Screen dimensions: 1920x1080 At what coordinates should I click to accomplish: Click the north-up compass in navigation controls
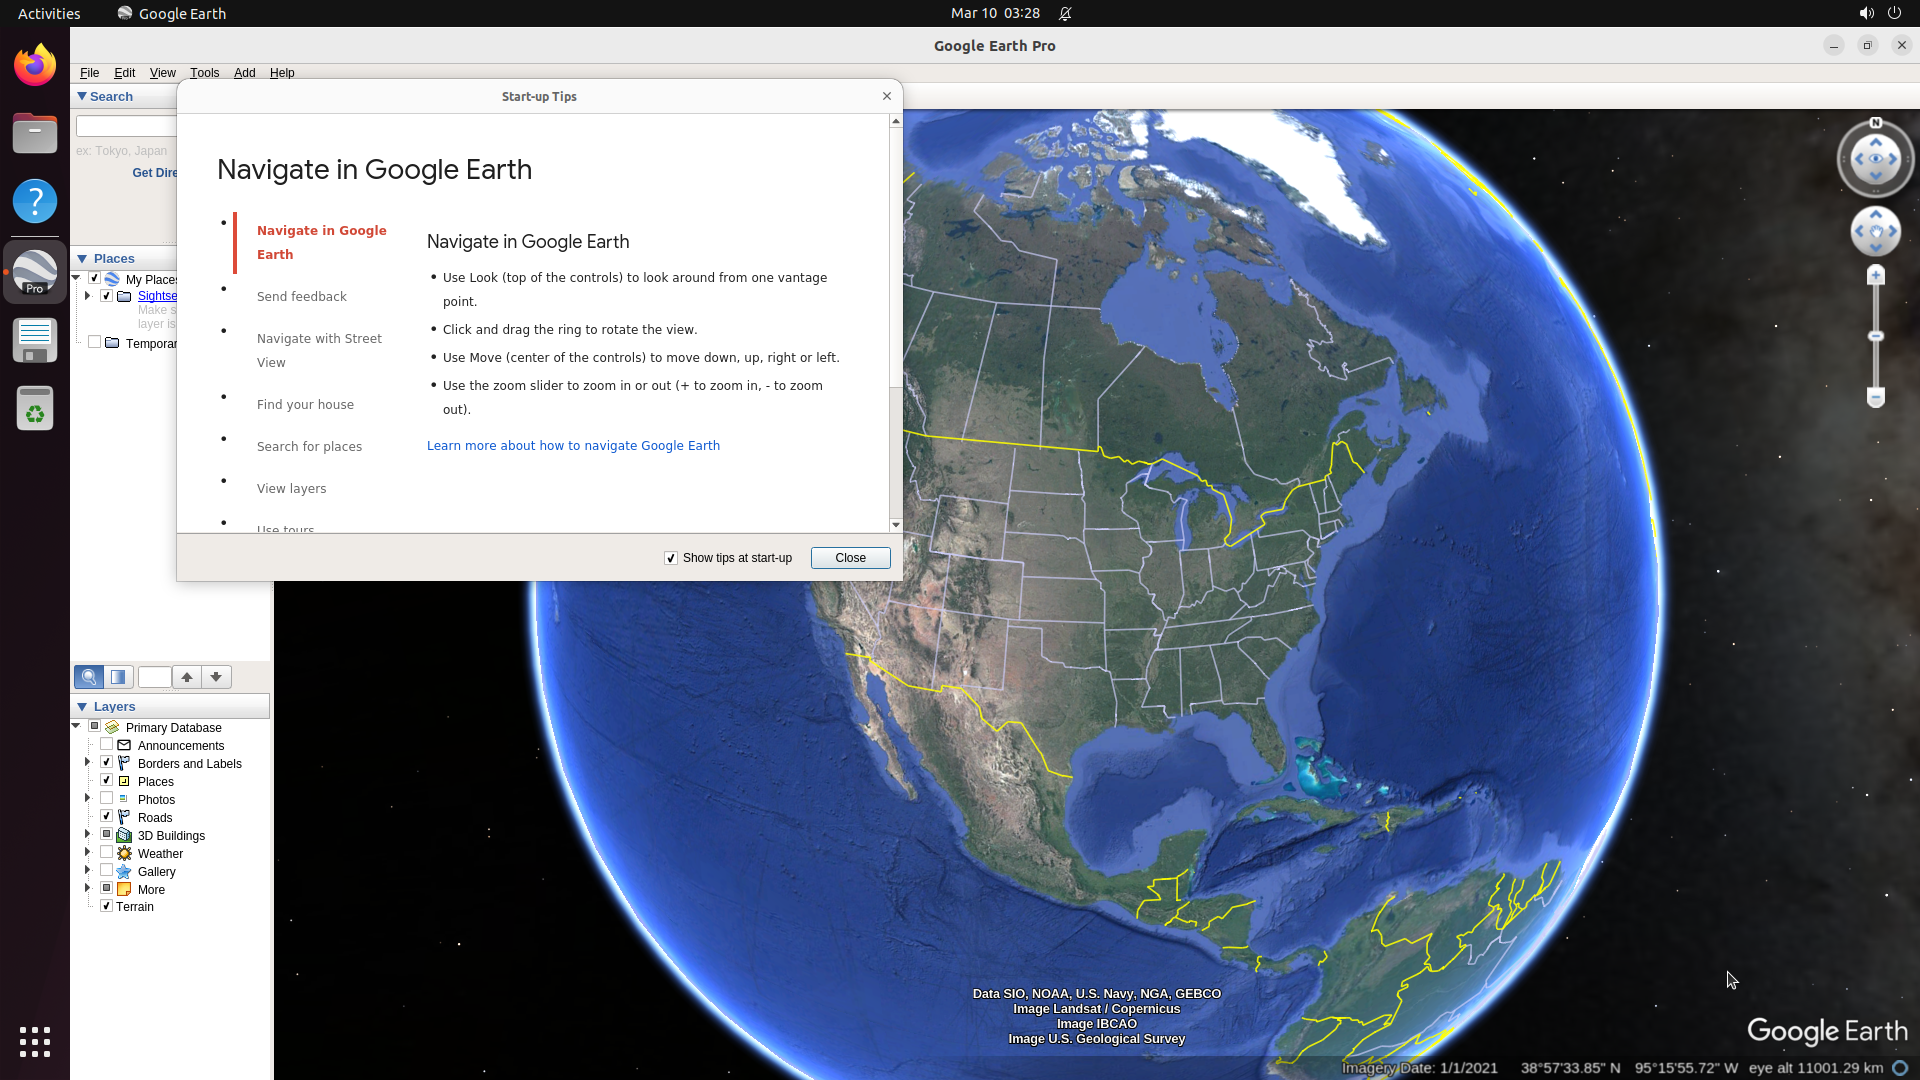tap(1876, 122)
